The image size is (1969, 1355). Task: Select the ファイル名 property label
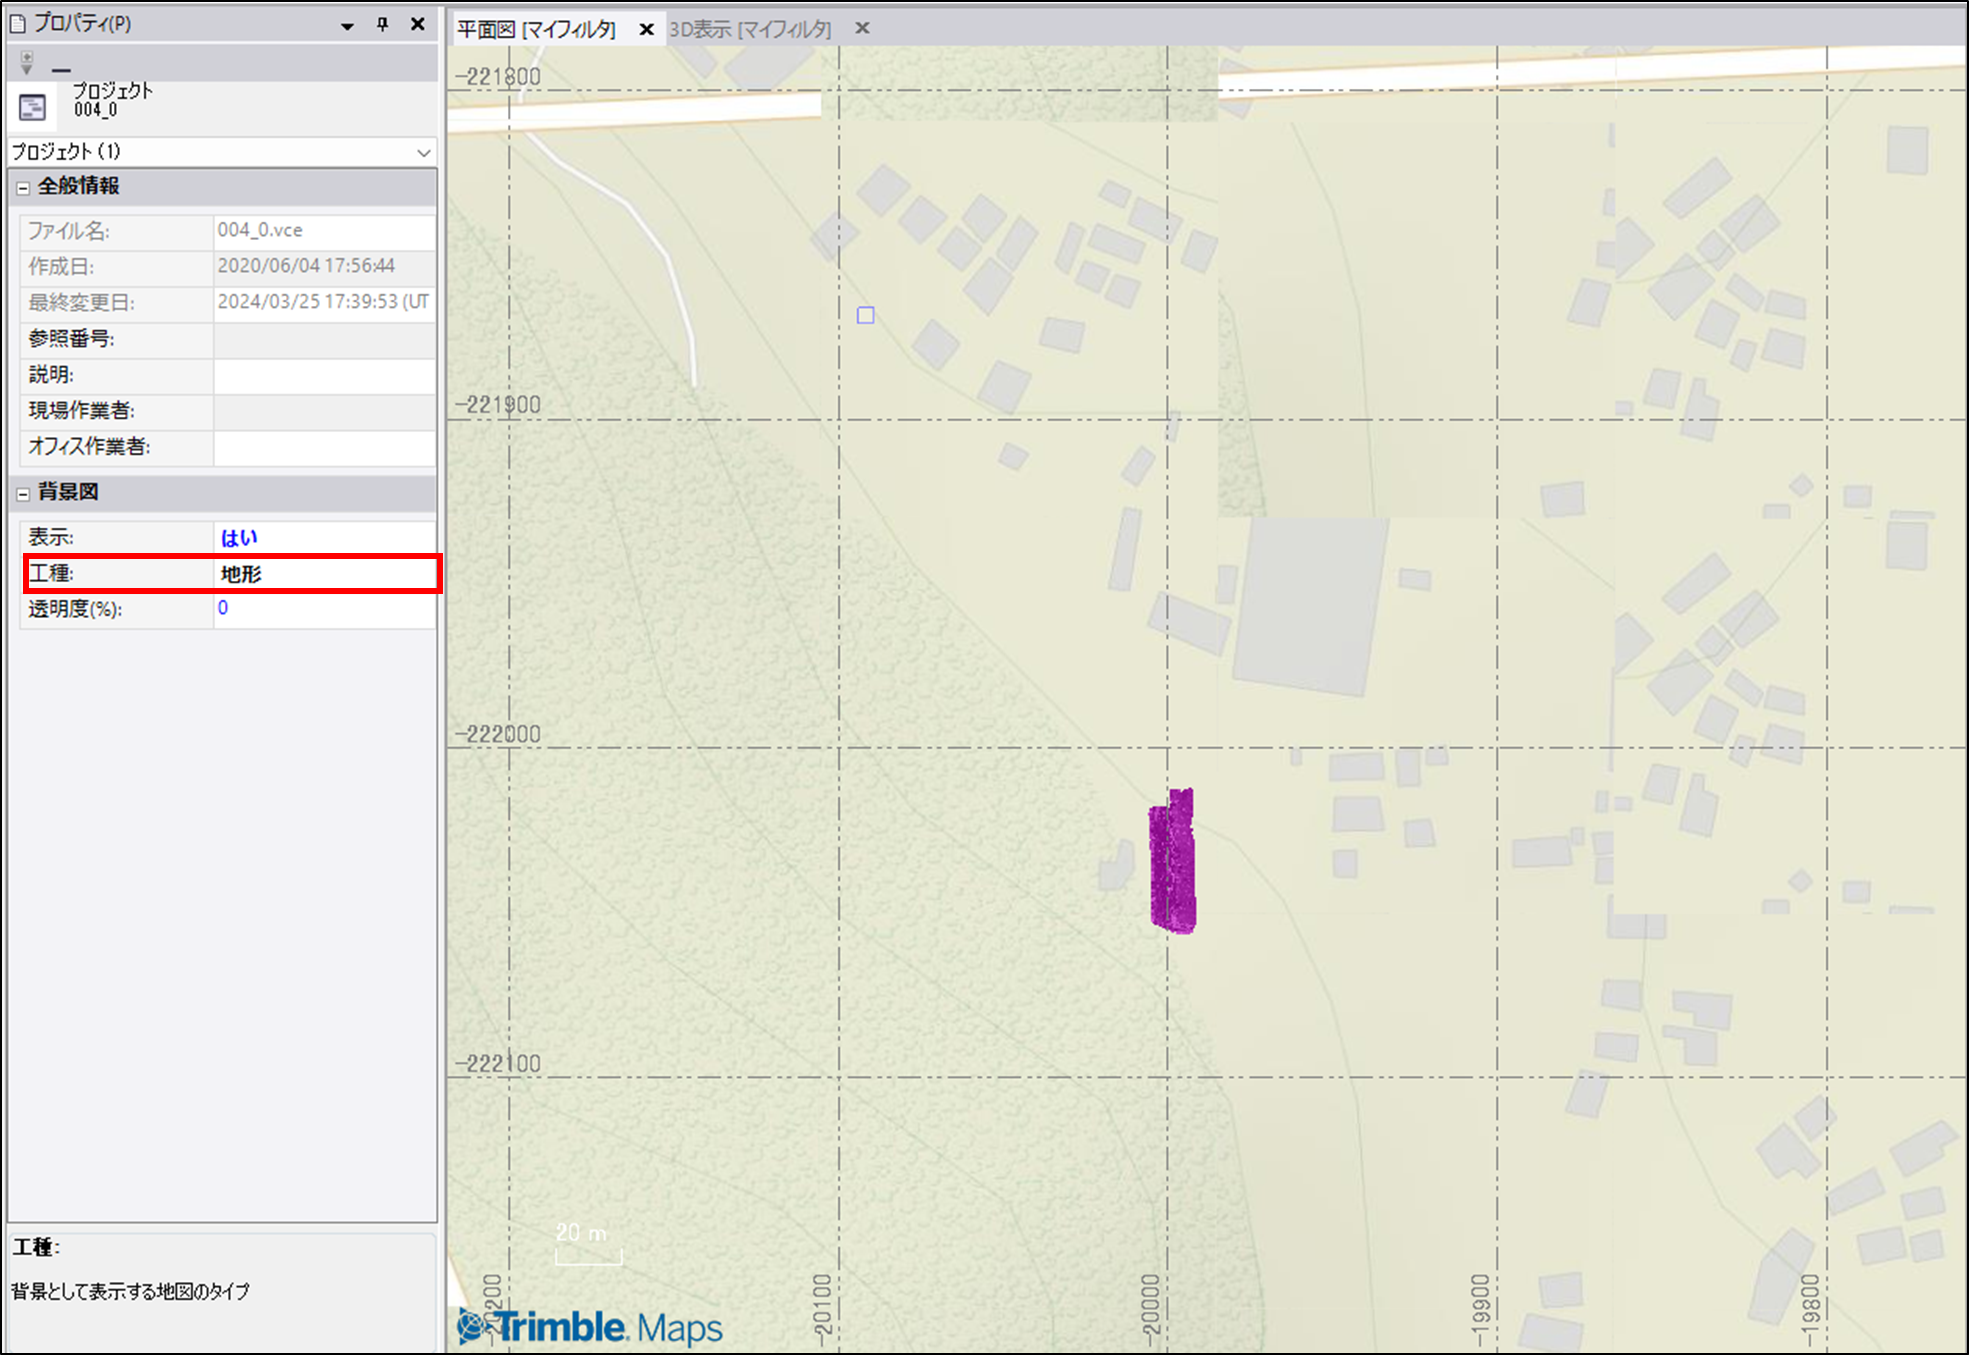(x=69, y=231)
